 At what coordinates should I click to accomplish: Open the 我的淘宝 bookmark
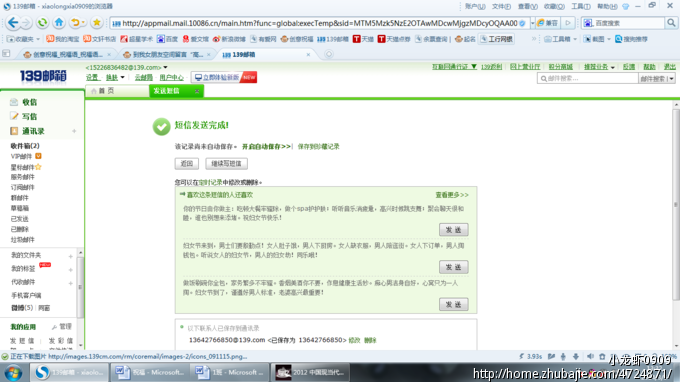tap(63, 39)
